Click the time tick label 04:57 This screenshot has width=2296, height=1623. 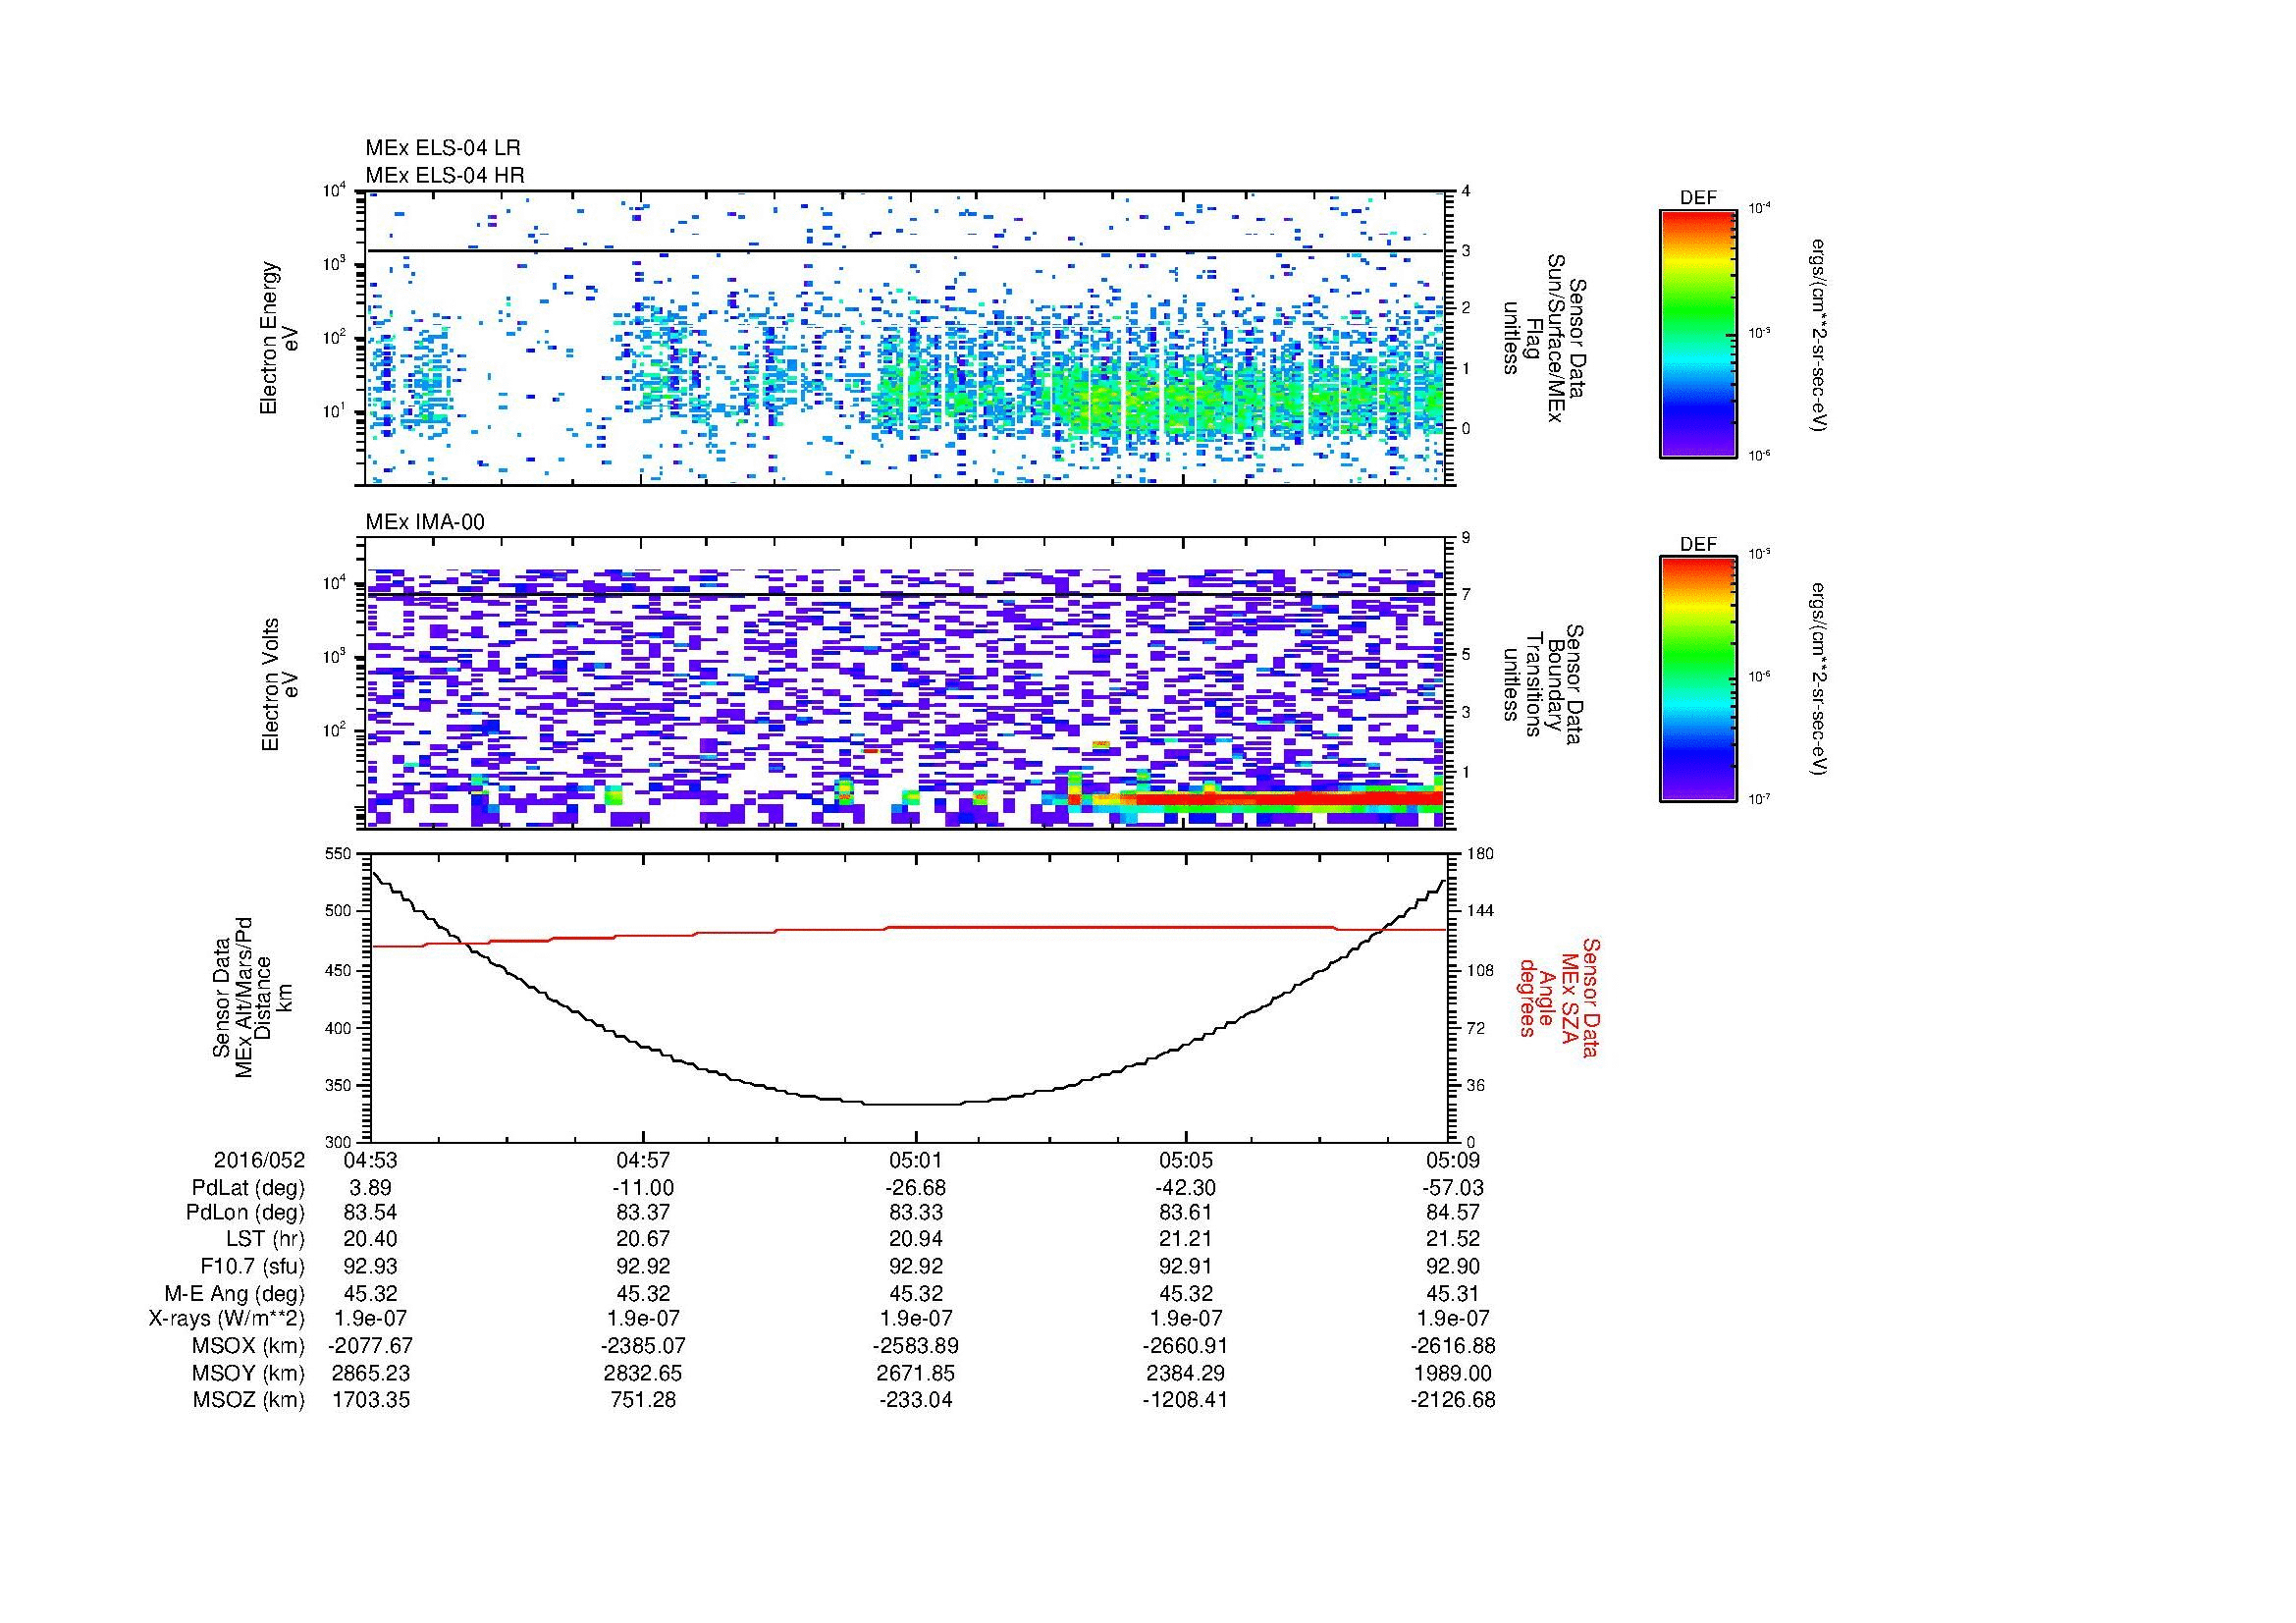tap(643, 1160)
